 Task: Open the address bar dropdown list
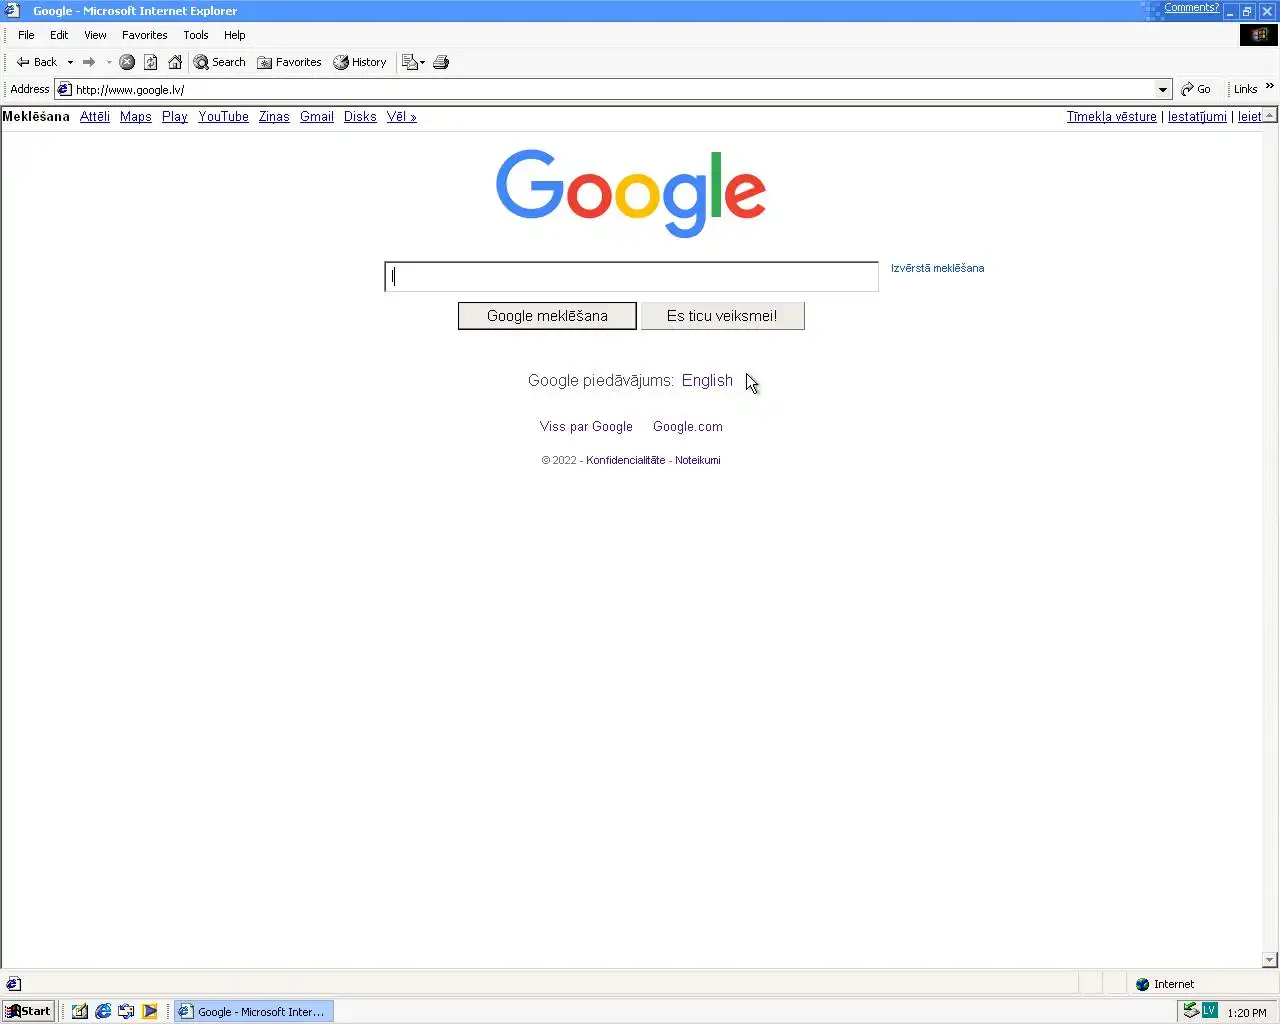pos(1163,89)
